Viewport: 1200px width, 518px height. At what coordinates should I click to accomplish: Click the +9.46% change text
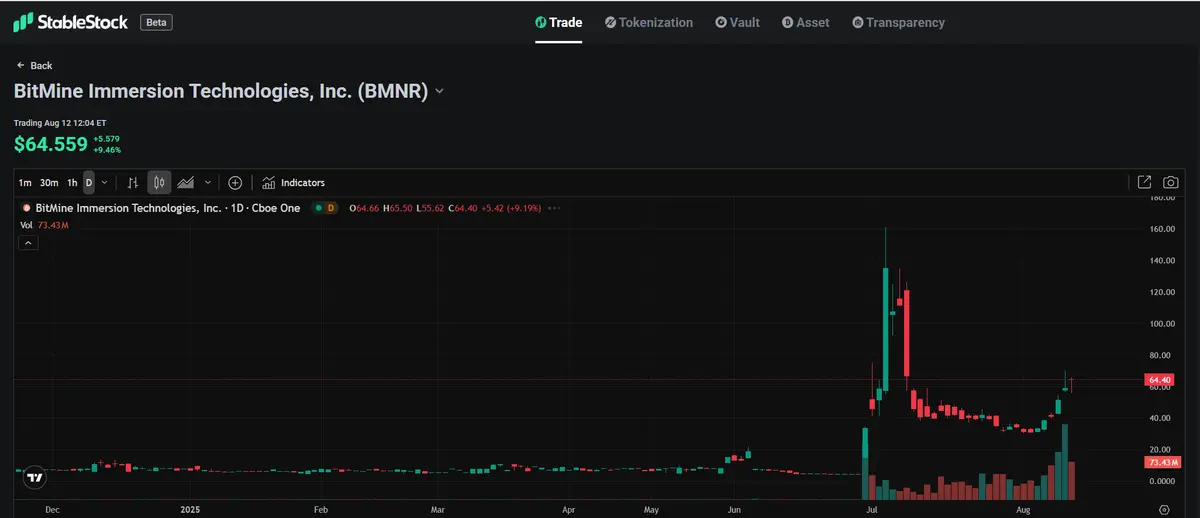click(x=107, y=150)
